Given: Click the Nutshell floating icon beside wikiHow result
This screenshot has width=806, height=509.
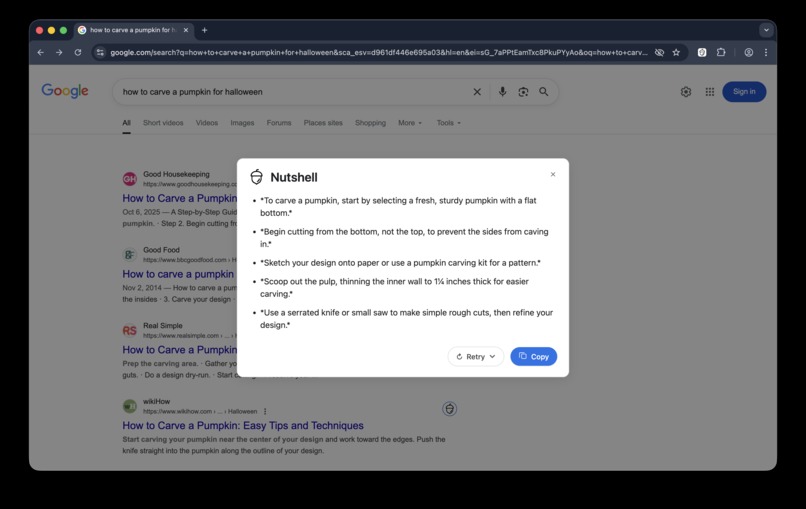Looking at the screenshot, I should click(x=449, y=409).
